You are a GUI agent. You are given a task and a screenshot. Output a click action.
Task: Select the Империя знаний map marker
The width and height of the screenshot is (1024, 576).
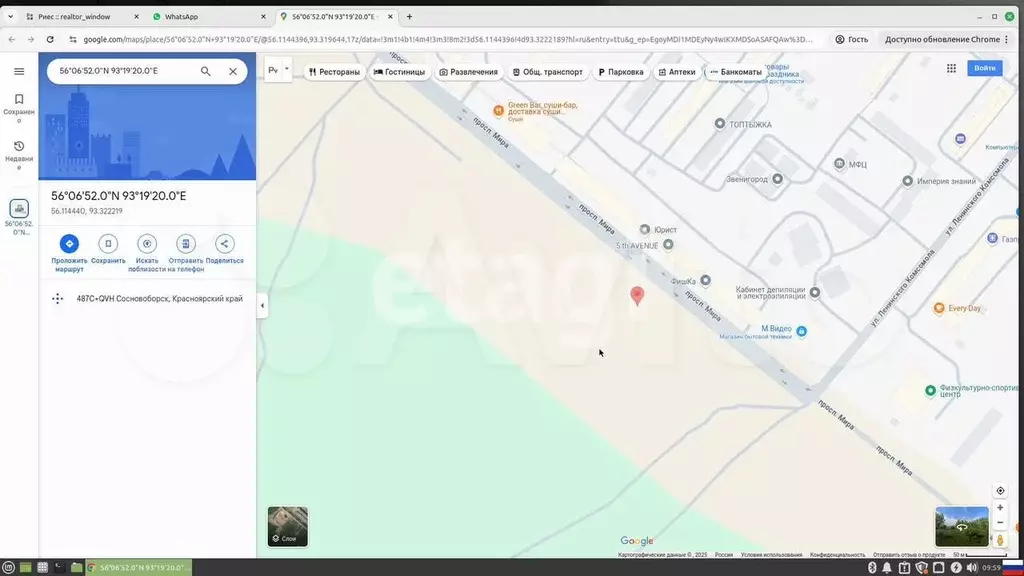[908, 181]
